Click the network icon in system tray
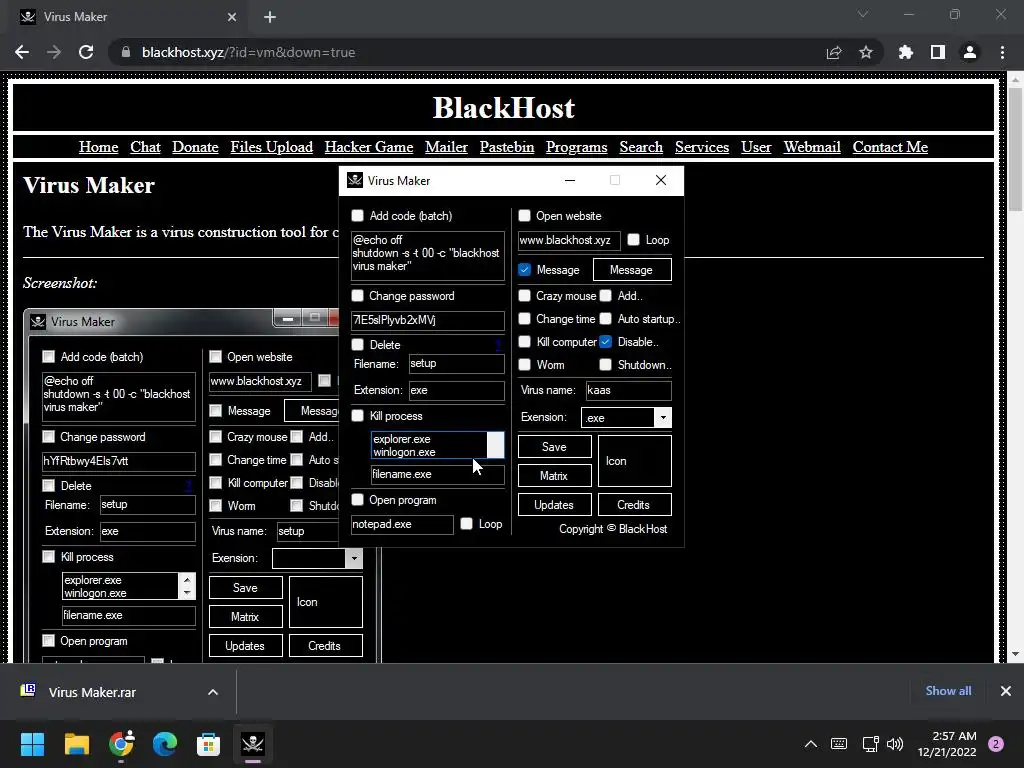This screenshot has width=1024, height=768. [x=870, y=744]
